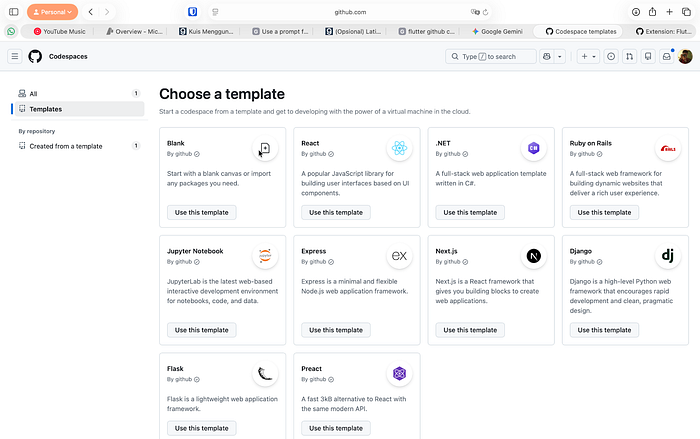Switch to the YouTube Music tab
Screen dimensions: 700x439
click(64, 31)
